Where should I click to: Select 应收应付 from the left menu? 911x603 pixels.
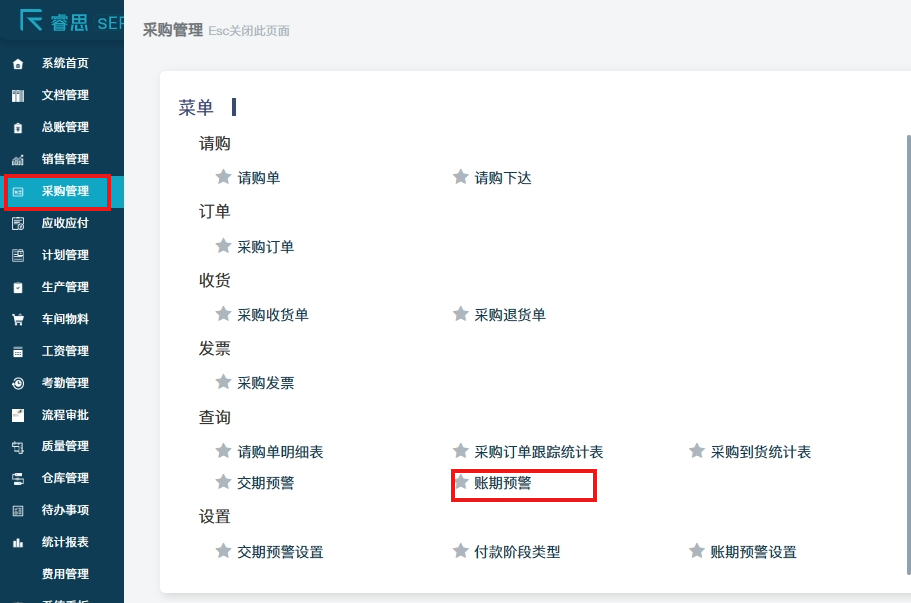click(65, 223)
